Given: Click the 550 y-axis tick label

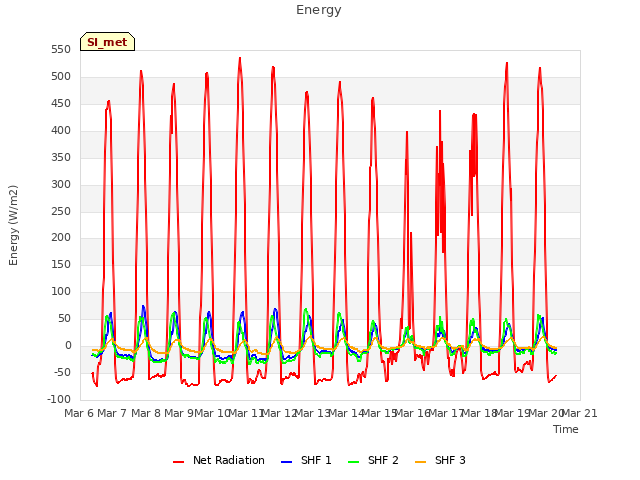Looking at the screenshot, I should tap(61, 50).
